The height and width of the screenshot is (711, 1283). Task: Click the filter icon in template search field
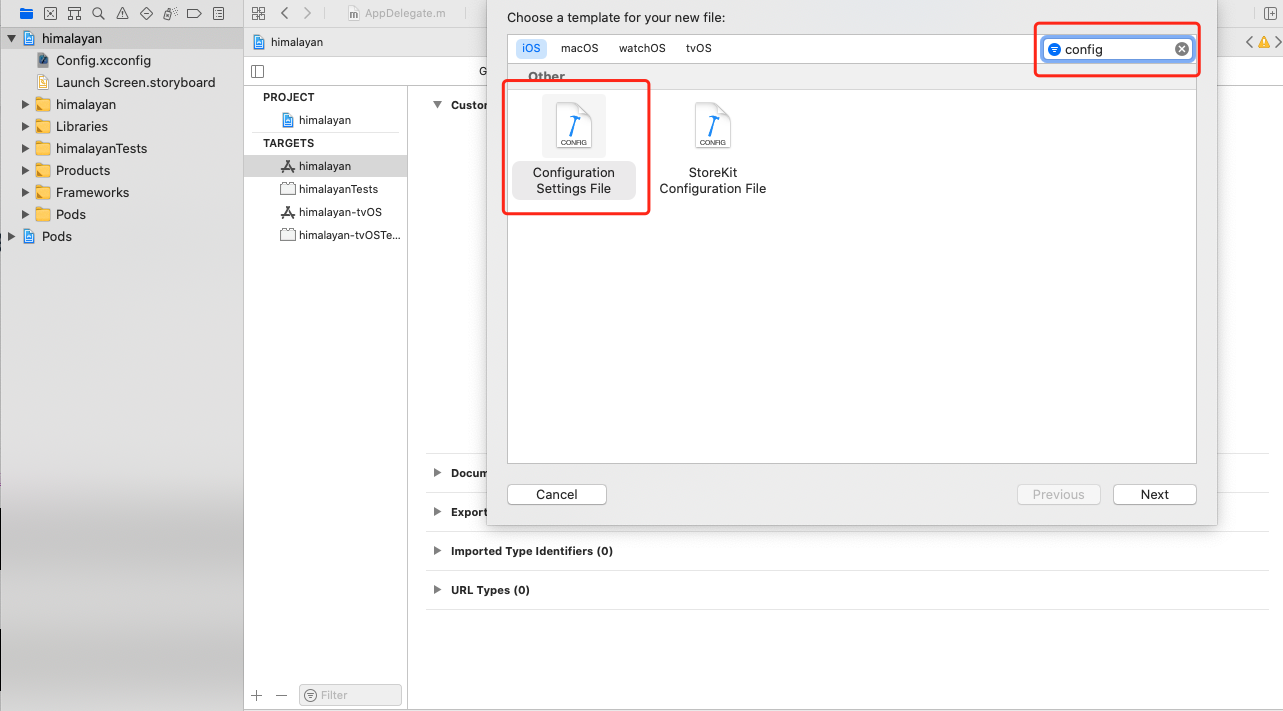(1054, 49)
